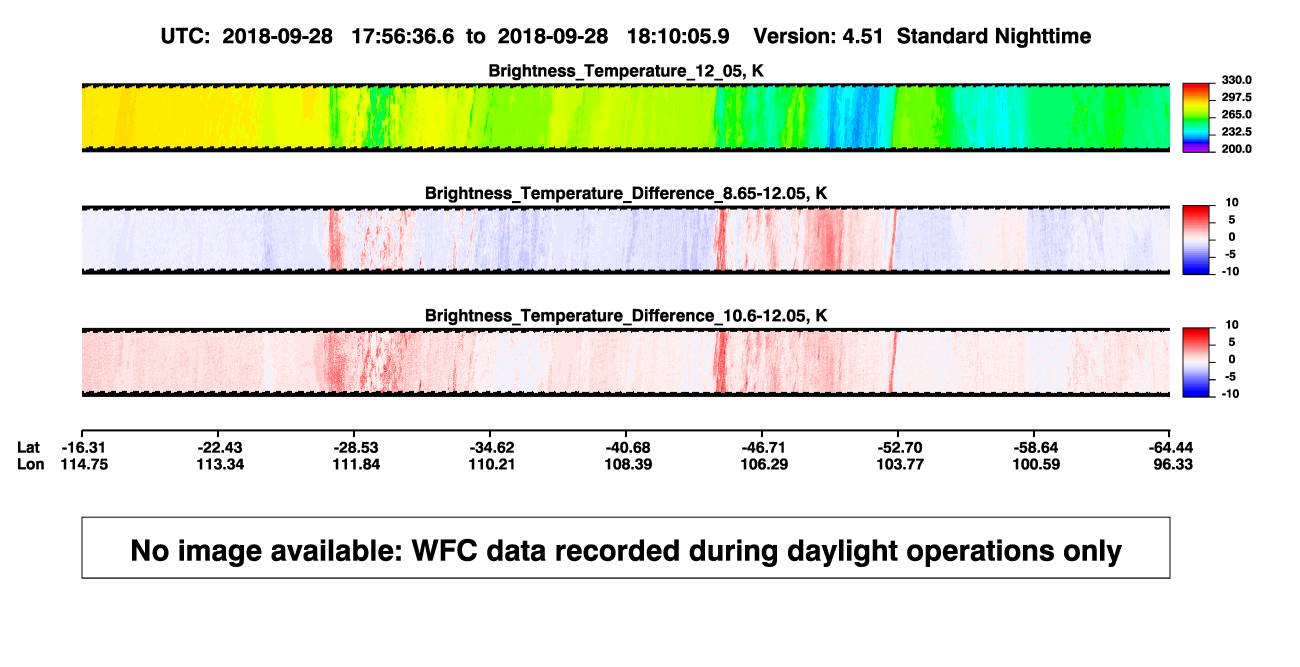
Task: Click the 297.5 color scale label
Action: click(x=1237, y=97)
